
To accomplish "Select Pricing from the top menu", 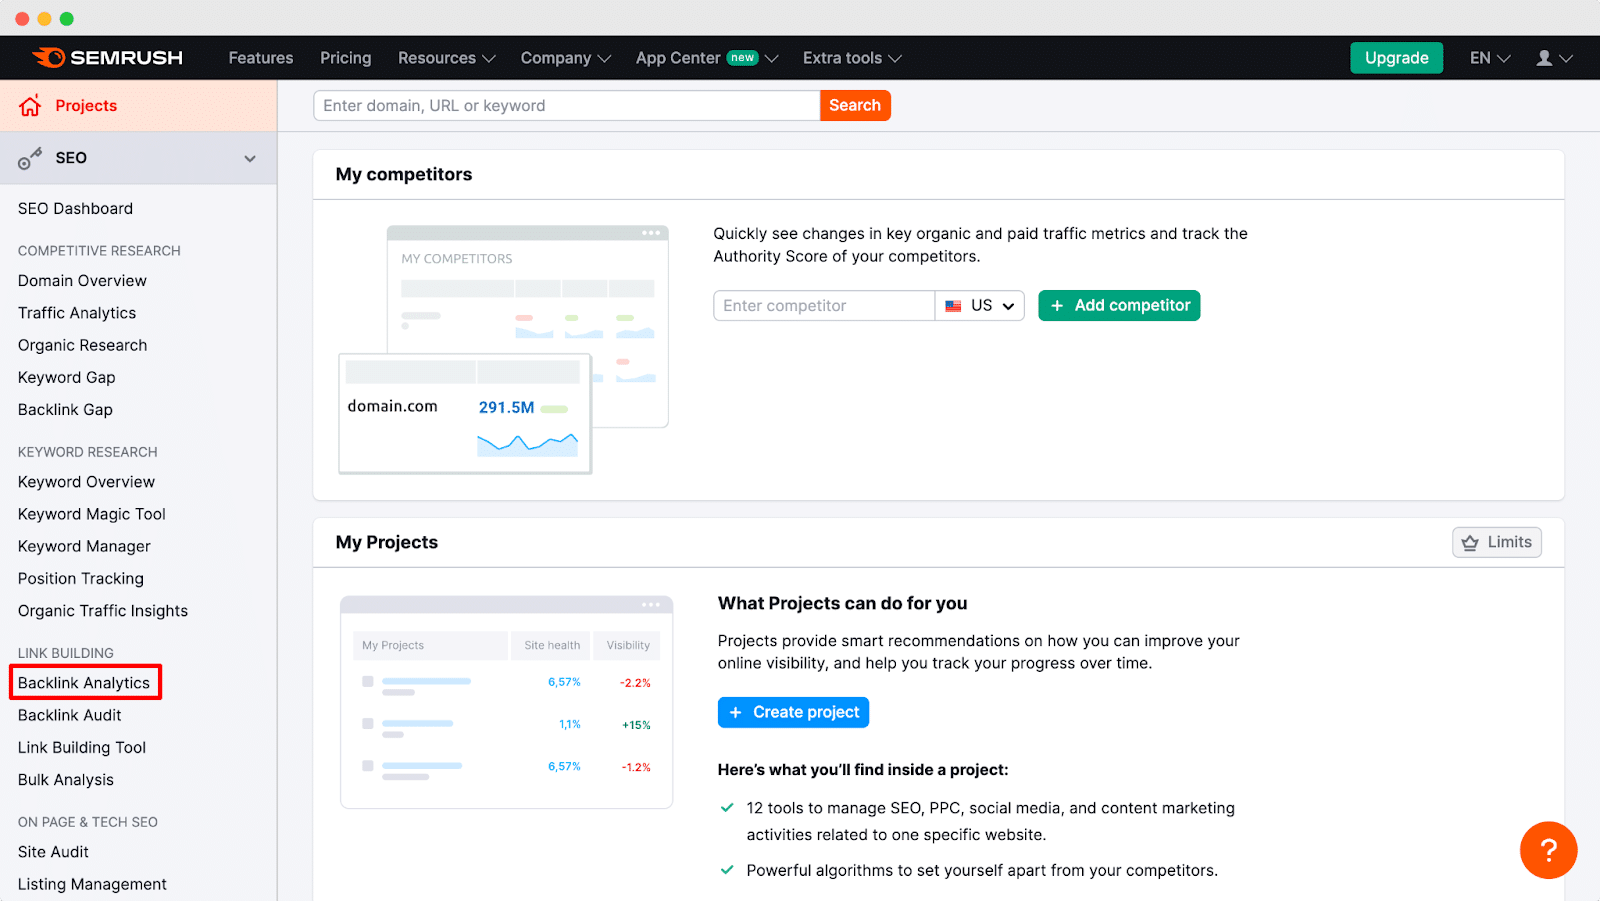I will point(345,57).
